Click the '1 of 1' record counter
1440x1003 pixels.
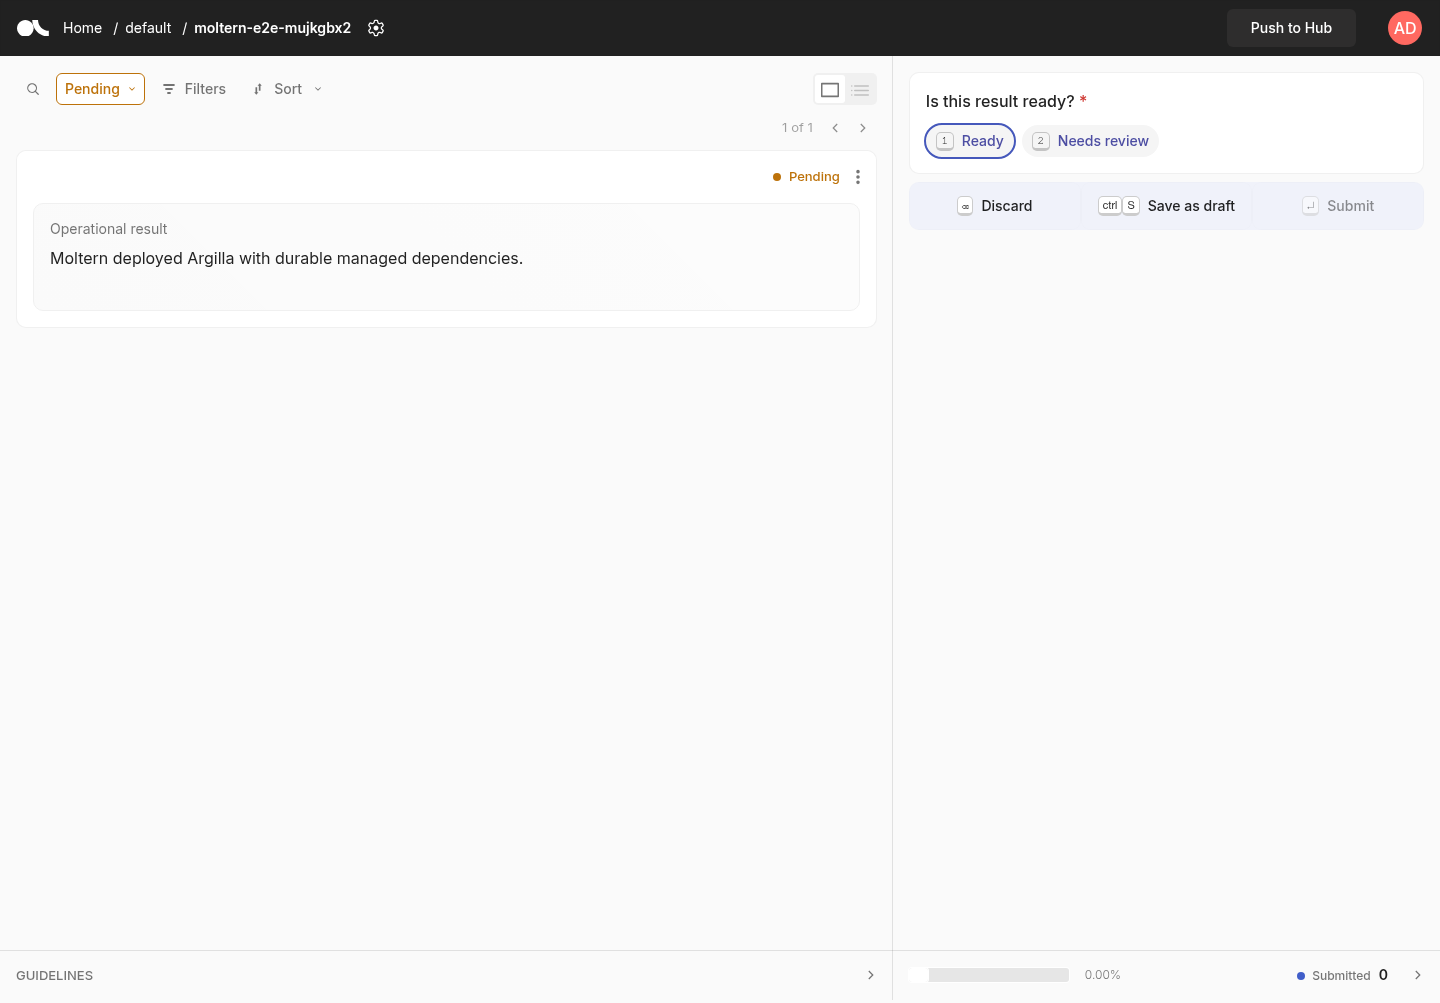797,128
